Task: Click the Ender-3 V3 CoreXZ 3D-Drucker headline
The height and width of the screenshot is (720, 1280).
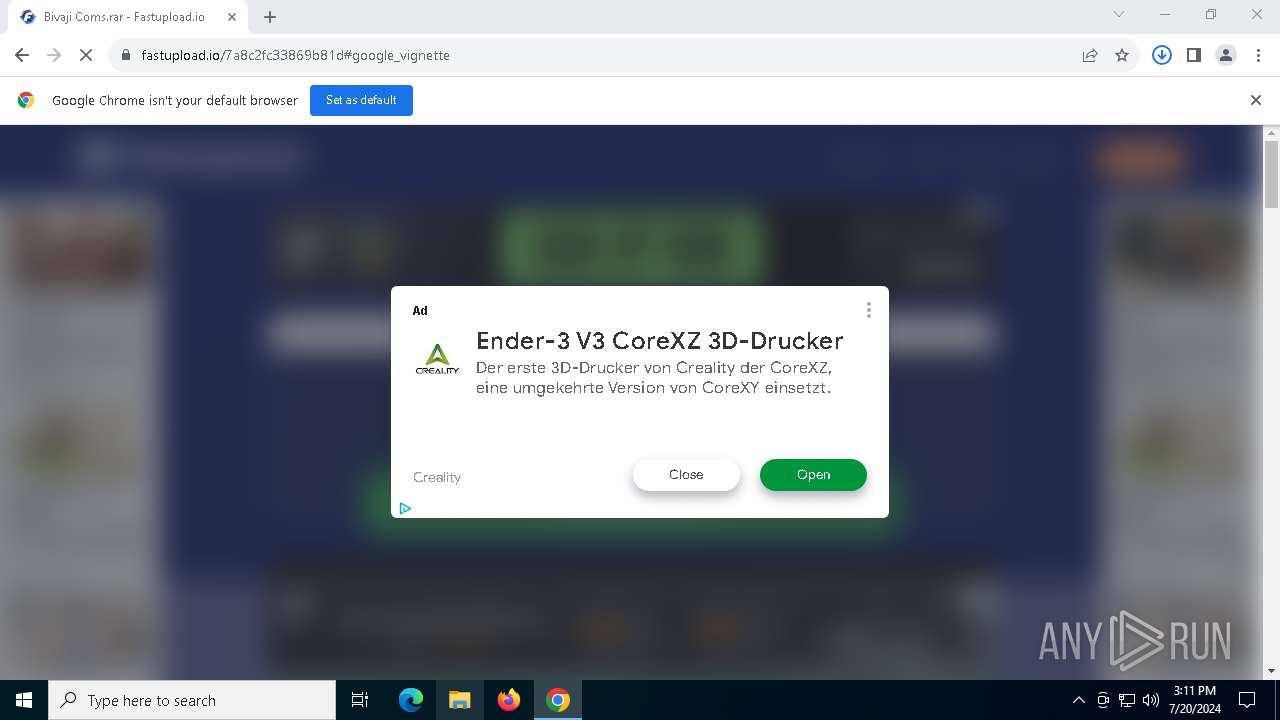Action: pos(660,340)
